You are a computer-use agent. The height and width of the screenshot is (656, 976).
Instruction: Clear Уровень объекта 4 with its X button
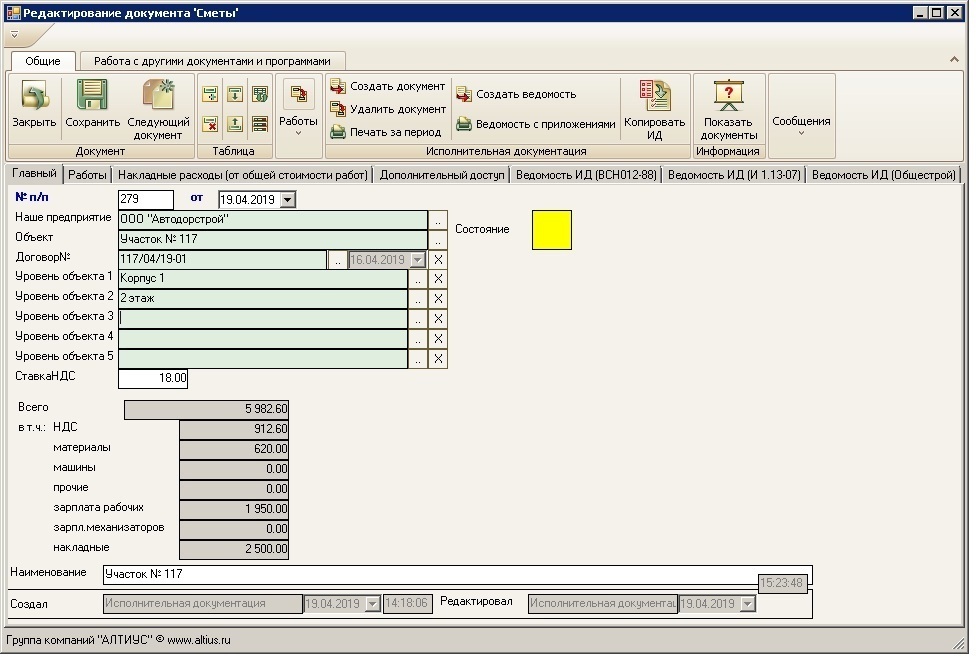(438, 339)
